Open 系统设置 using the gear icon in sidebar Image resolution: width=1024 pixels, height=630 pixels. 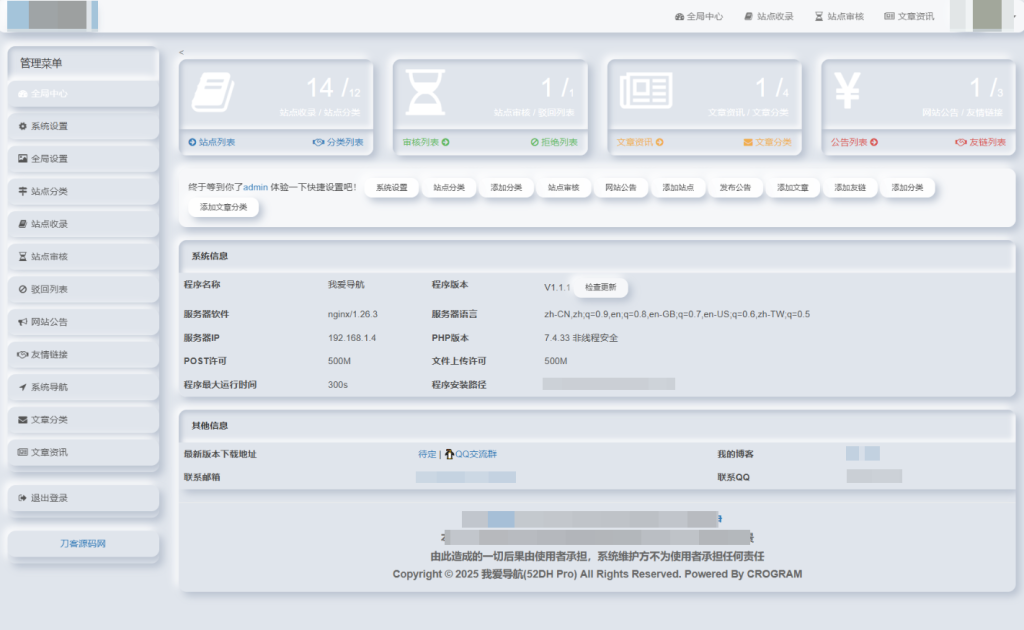pyautogui.click(x=23, y=128)
